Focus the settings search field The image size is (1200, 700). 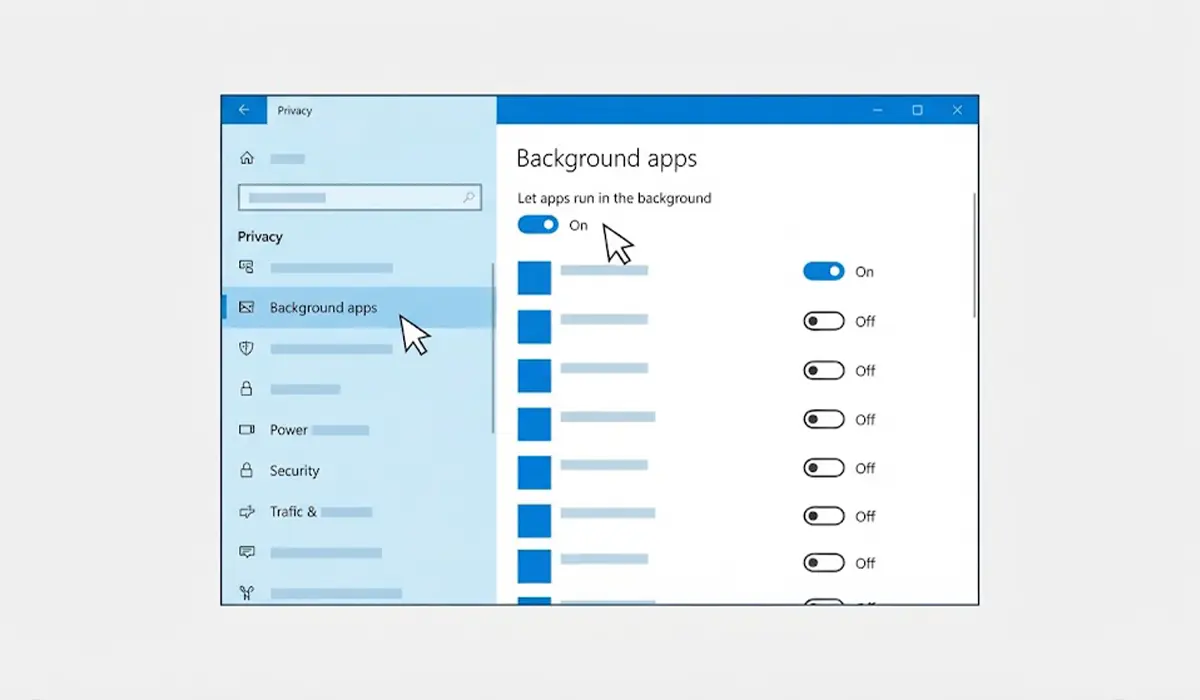pos(360,198)
